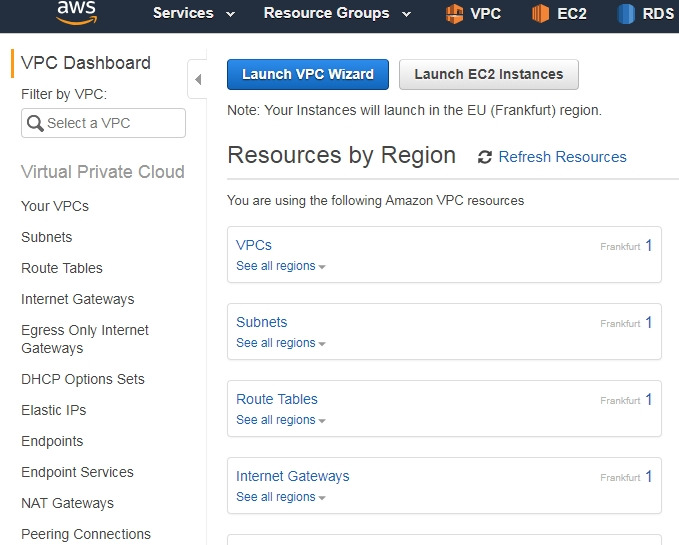Expand See all regions under Route Tables
The image size is (679, 545).
[281, 420]
